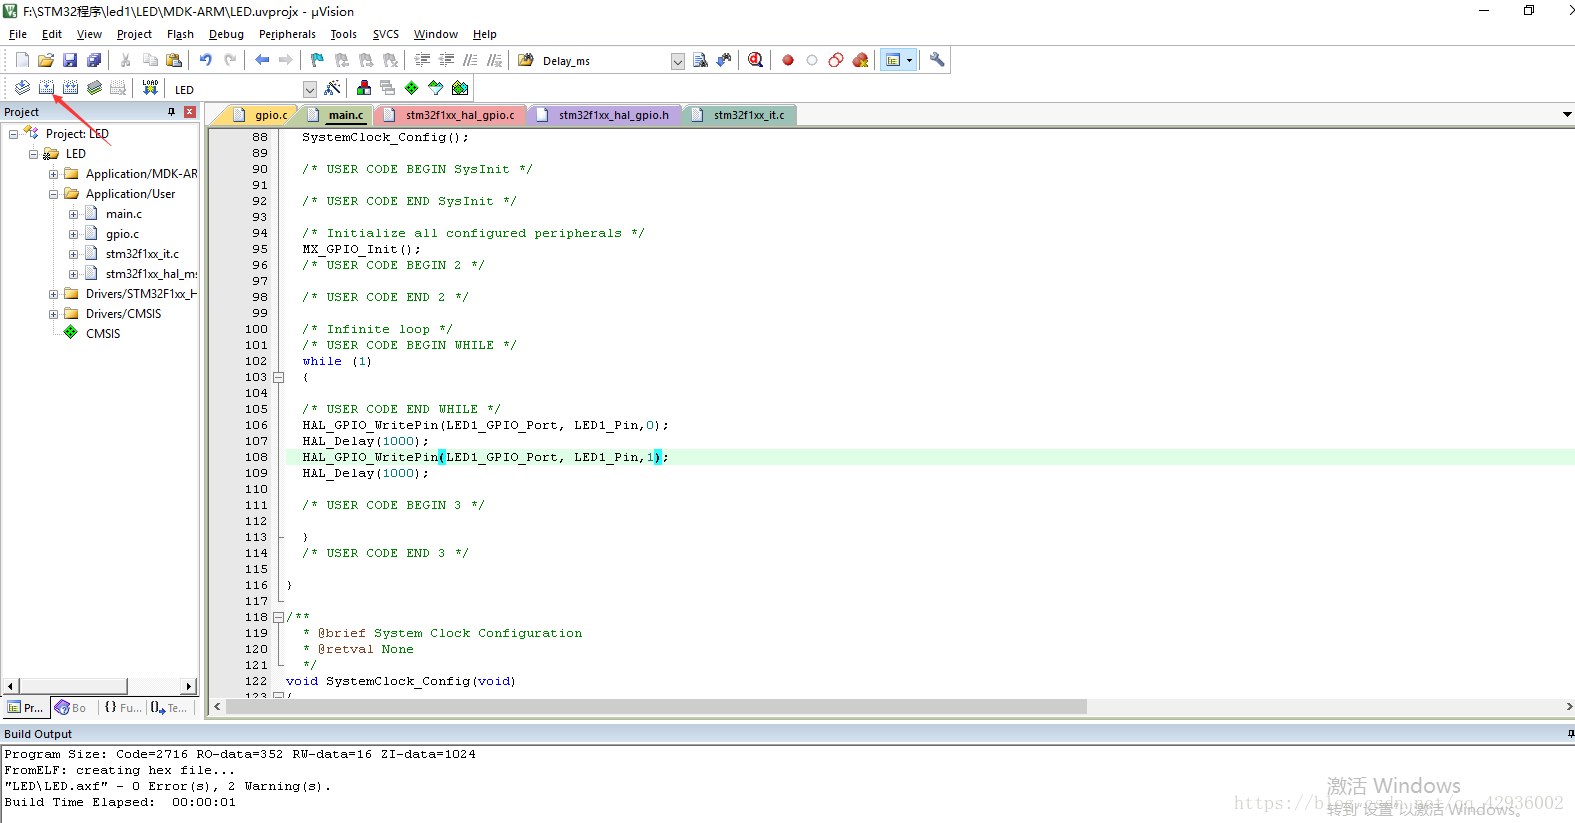Insert breakpoint using the red circle icon
Viewport: 1575px width, 823px height.
click(x=788, y=60)
